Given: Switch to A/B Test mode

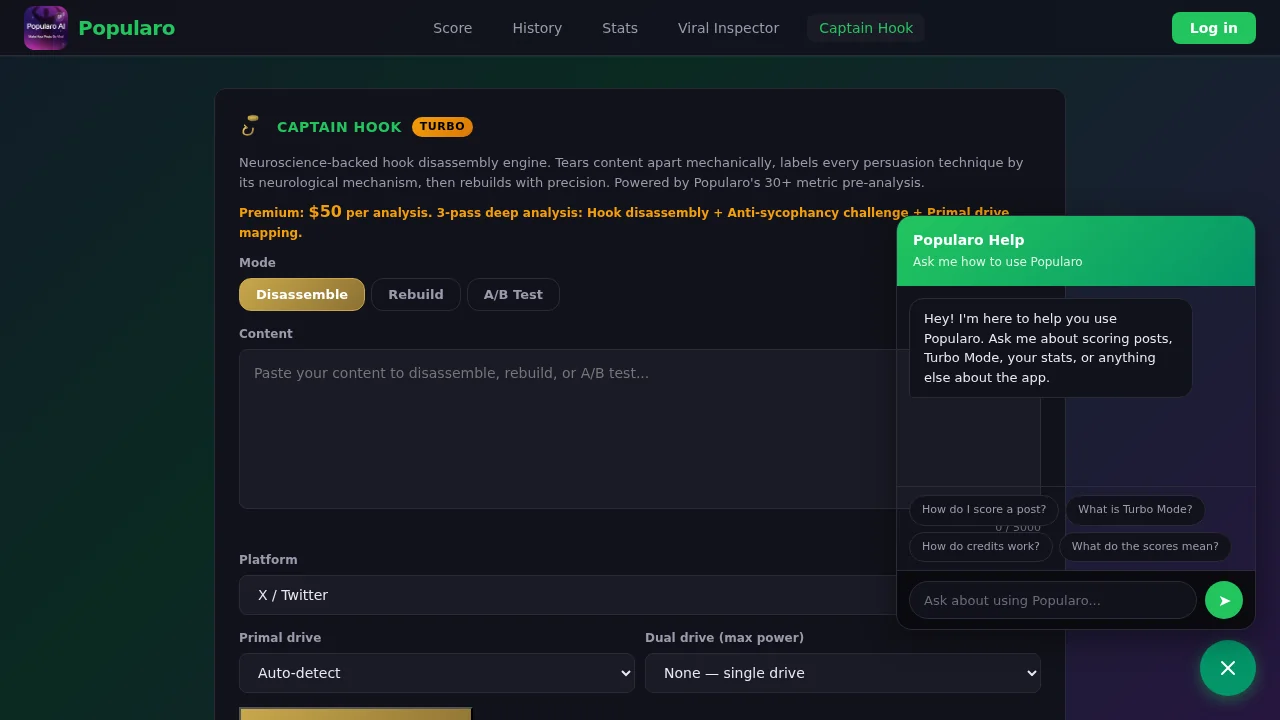Looking at the screenshot, I should 513,294.
